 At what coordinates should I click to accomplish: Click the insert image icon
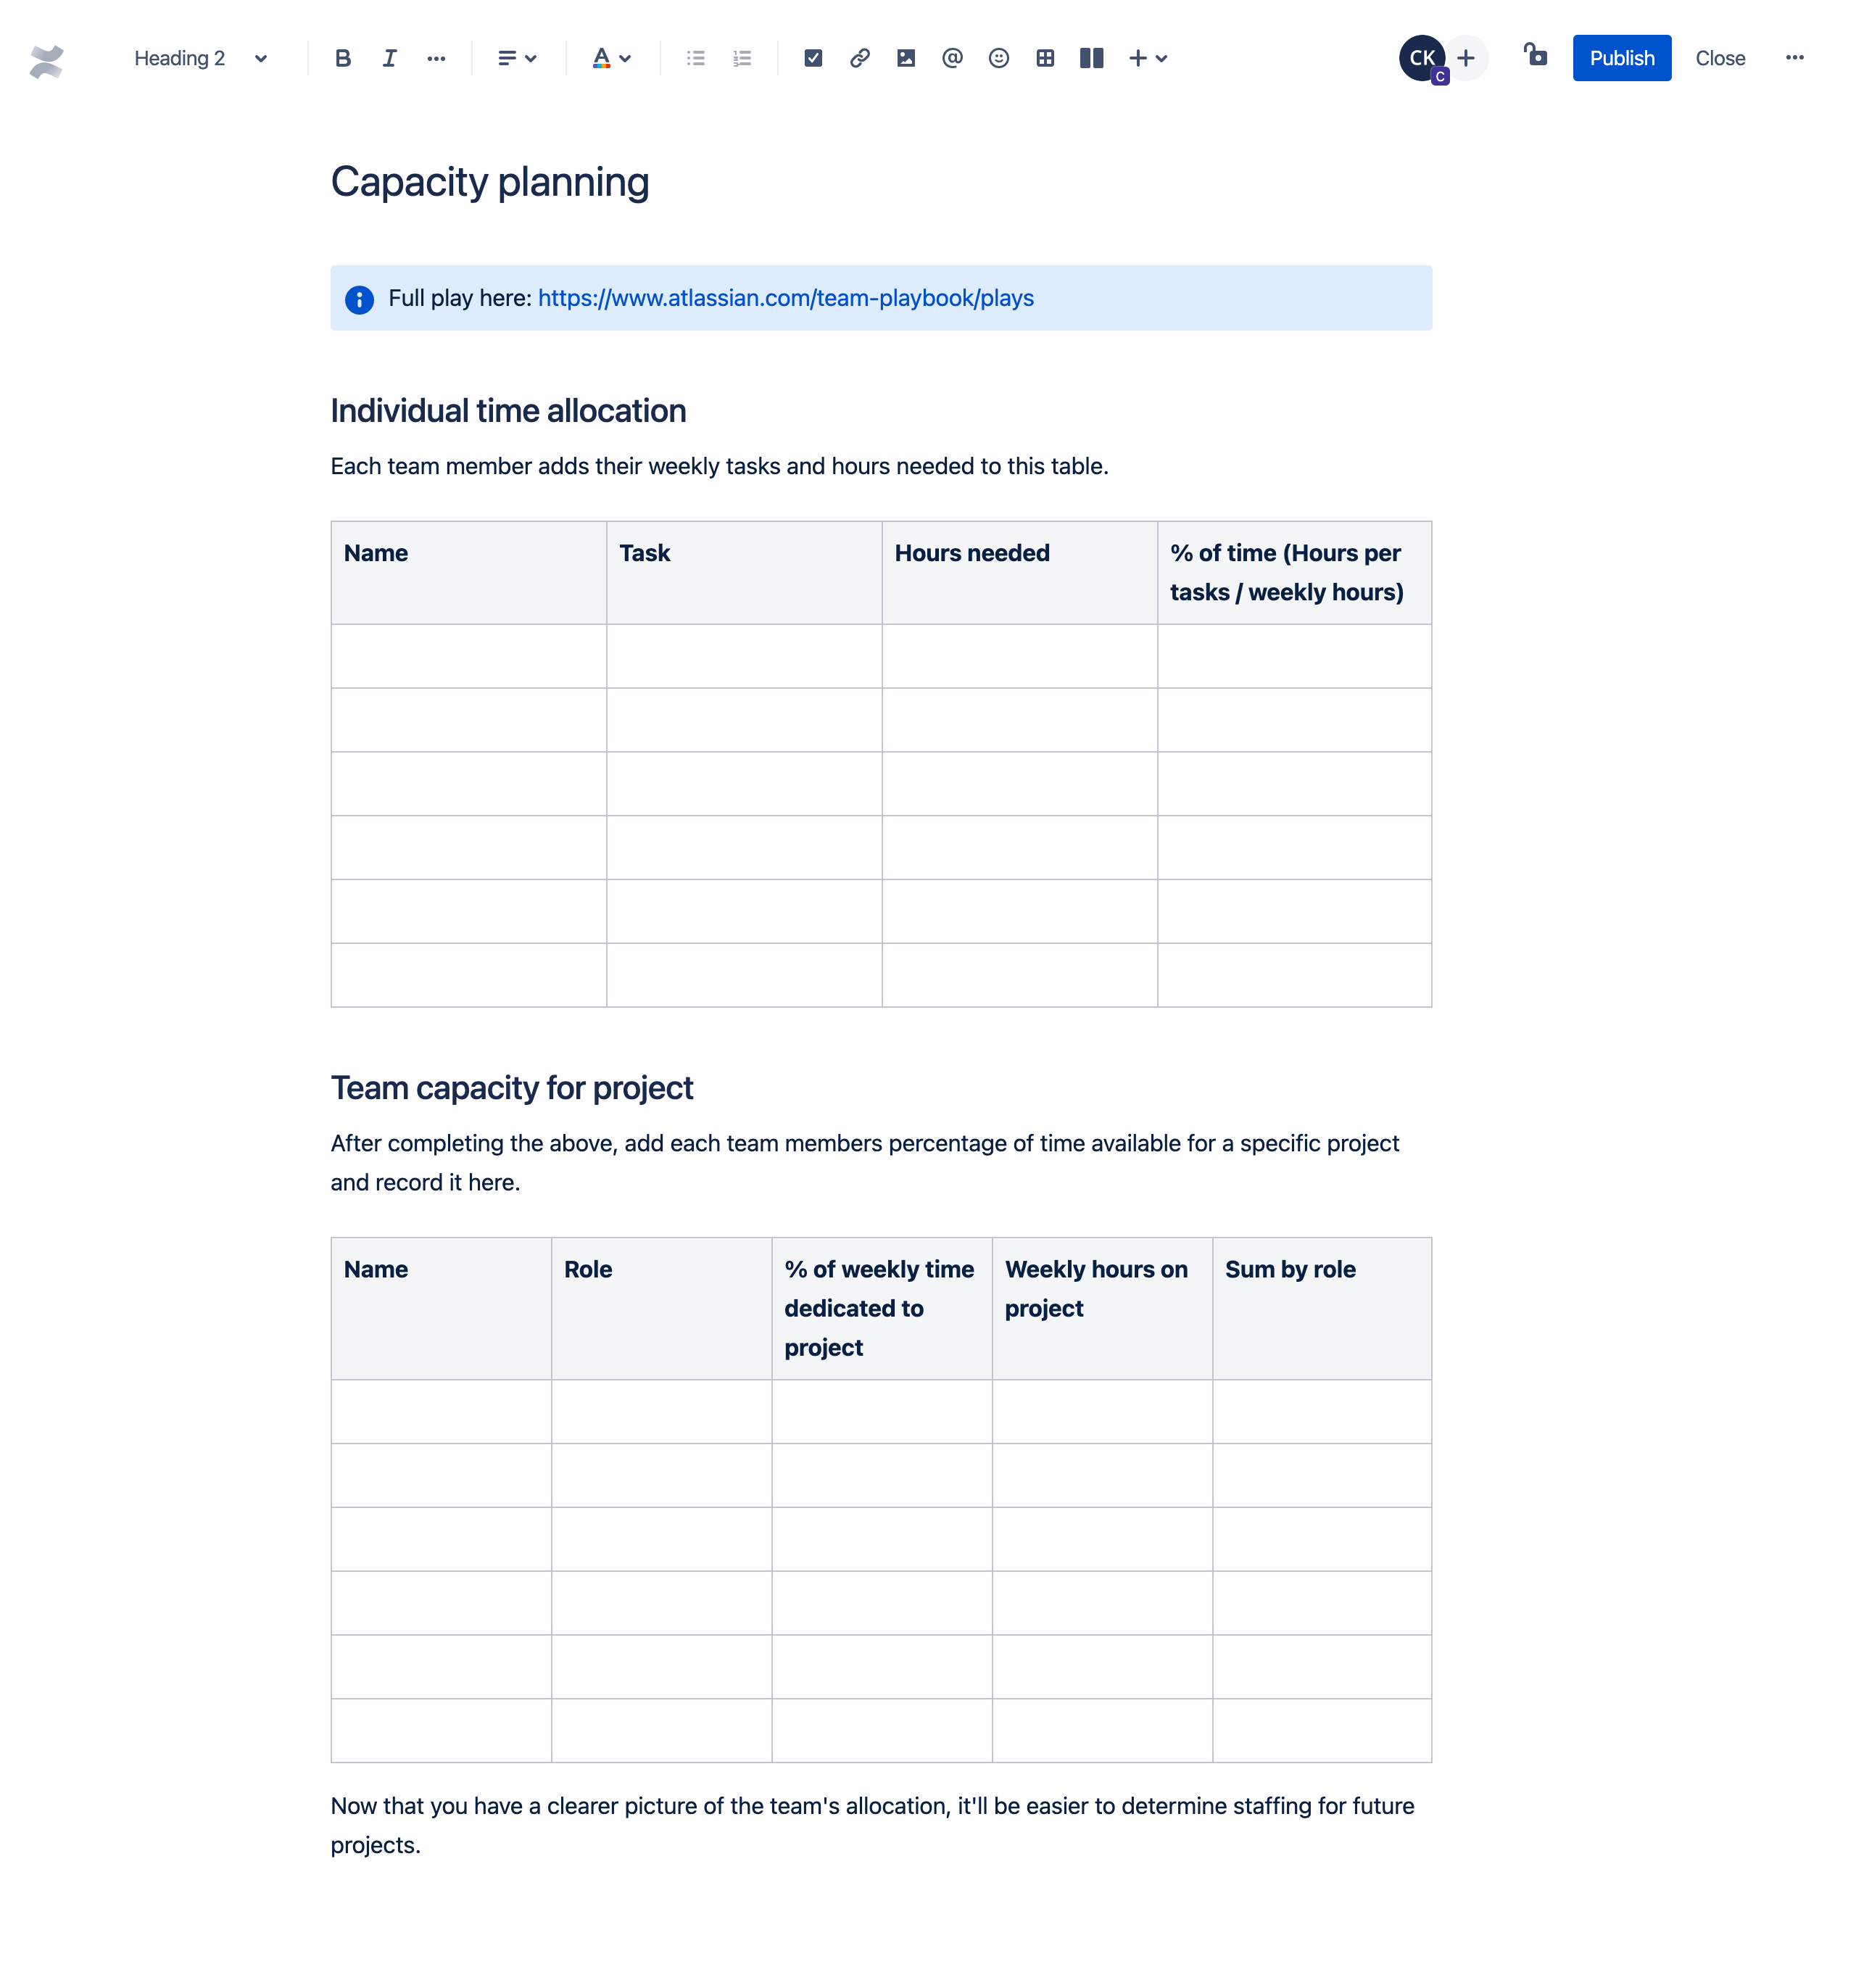pos(906,57)
